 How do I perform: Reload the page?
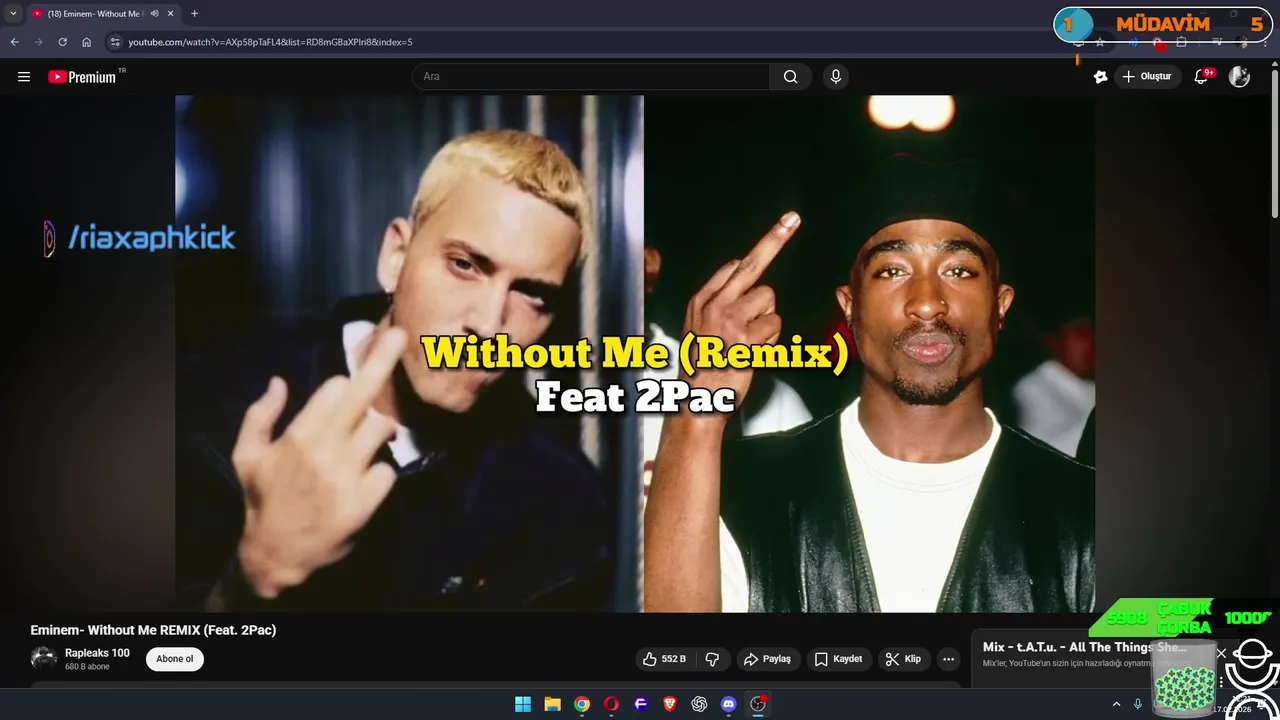point(62,42)
